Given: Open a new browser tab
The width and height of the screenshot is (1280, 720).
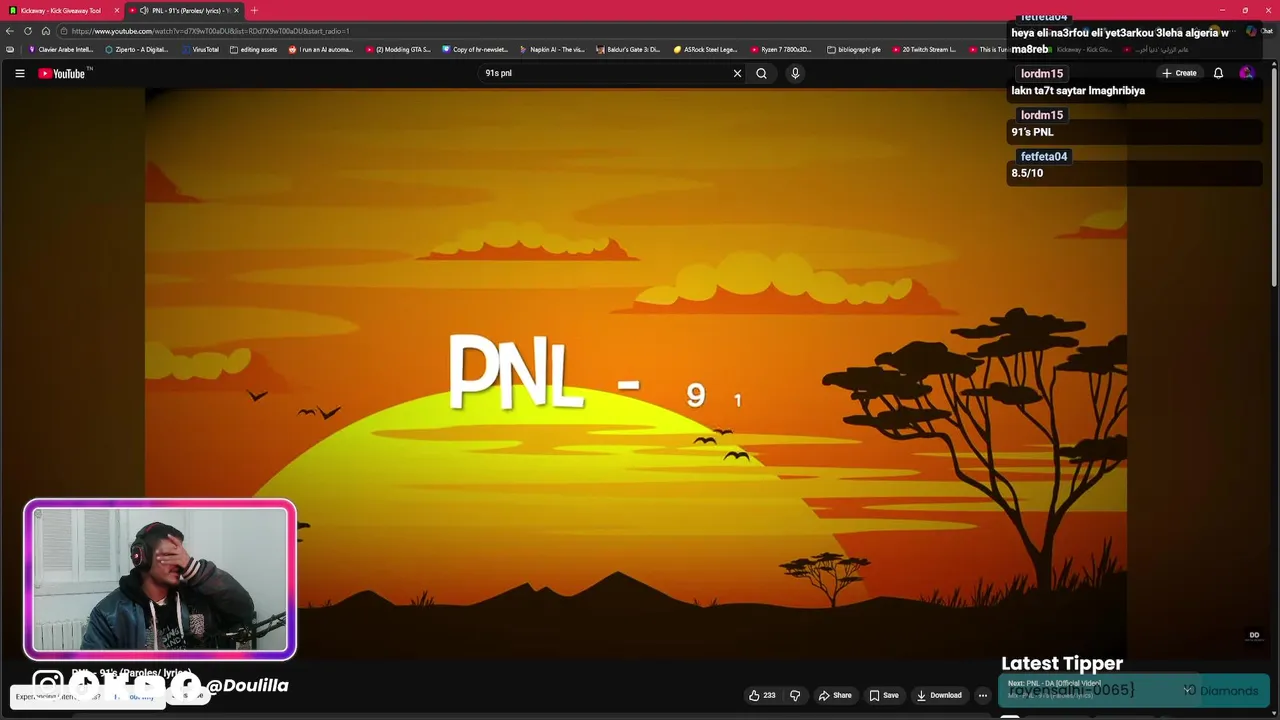Looking at the screenshot, I should (x=254, y=10).
